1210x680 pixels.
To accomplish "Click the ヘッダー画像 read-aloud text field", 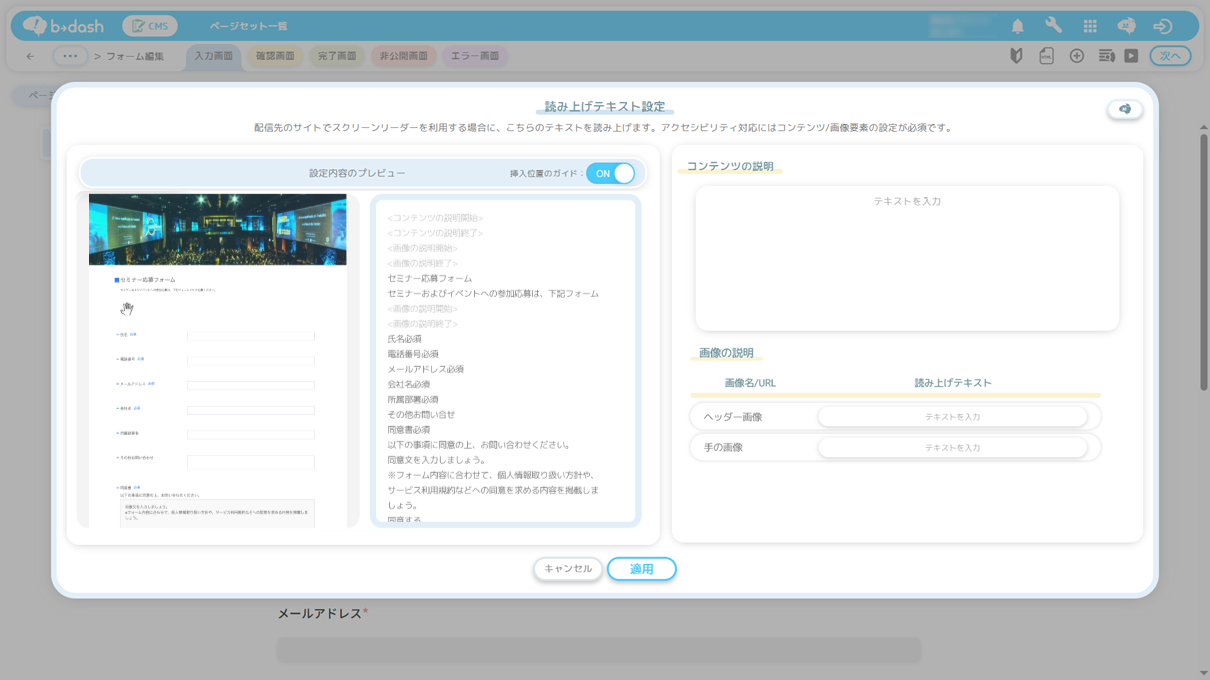I will coord(952,417).
